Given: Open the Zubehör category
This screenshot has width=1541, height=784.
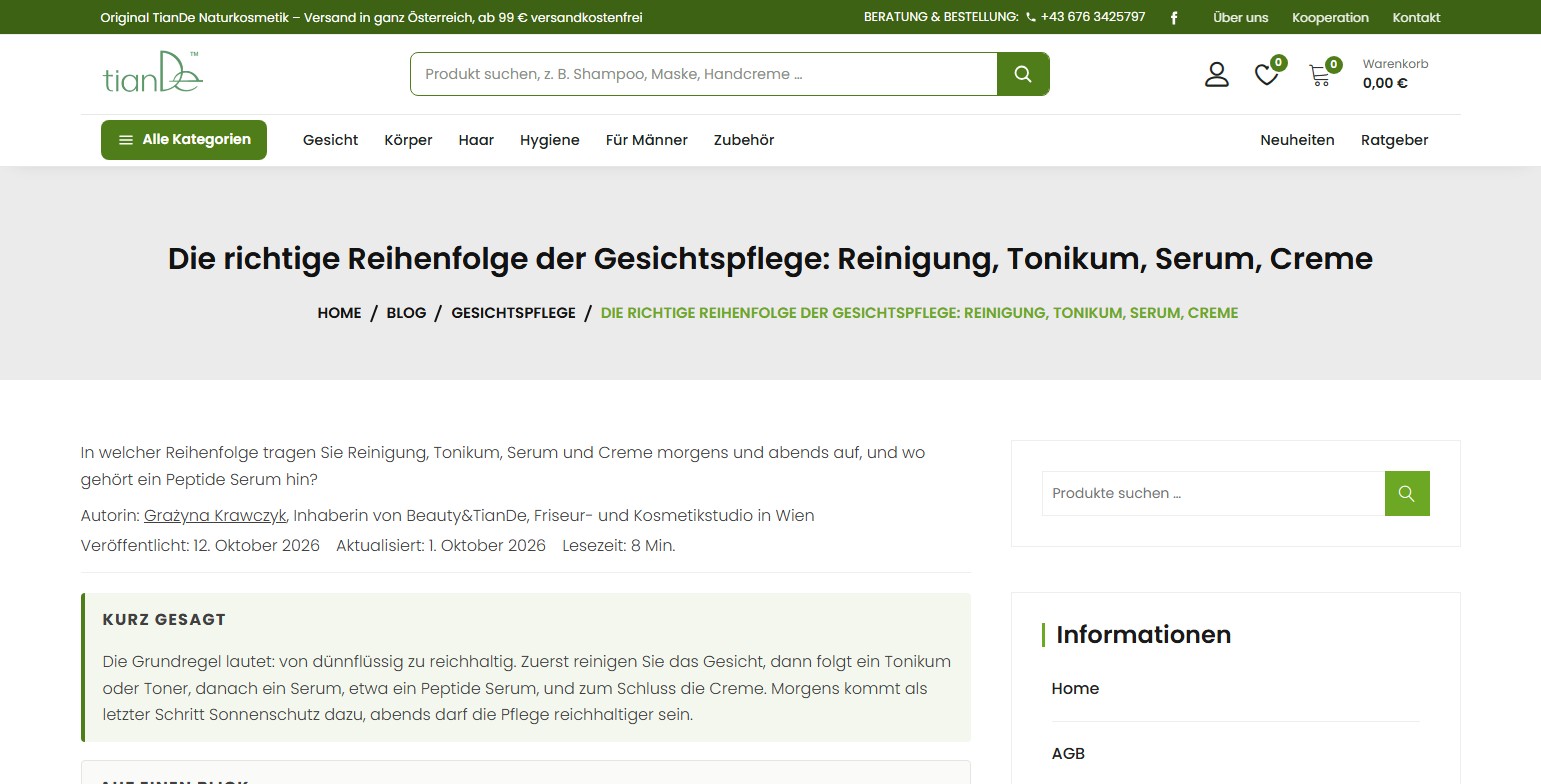Looking at the screenshot, I should (x=744, y=140).
